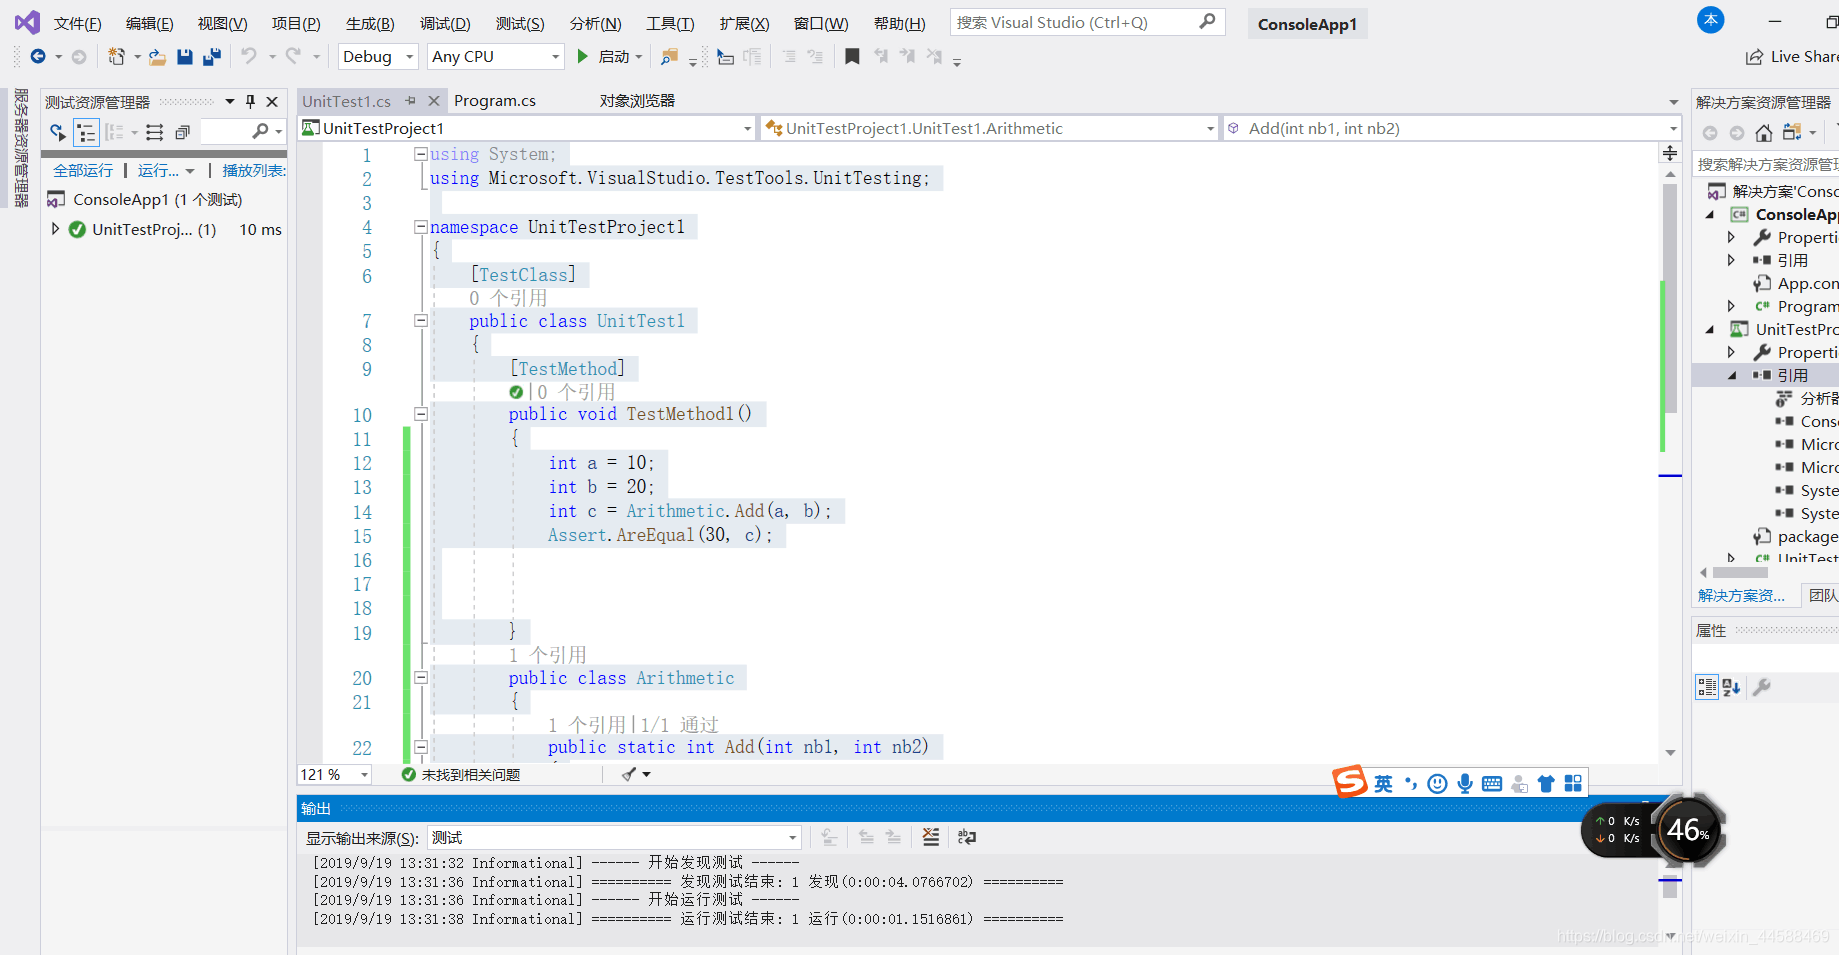Save the current file with the disk icon
1839x955 pixels.
coord(185,57)
